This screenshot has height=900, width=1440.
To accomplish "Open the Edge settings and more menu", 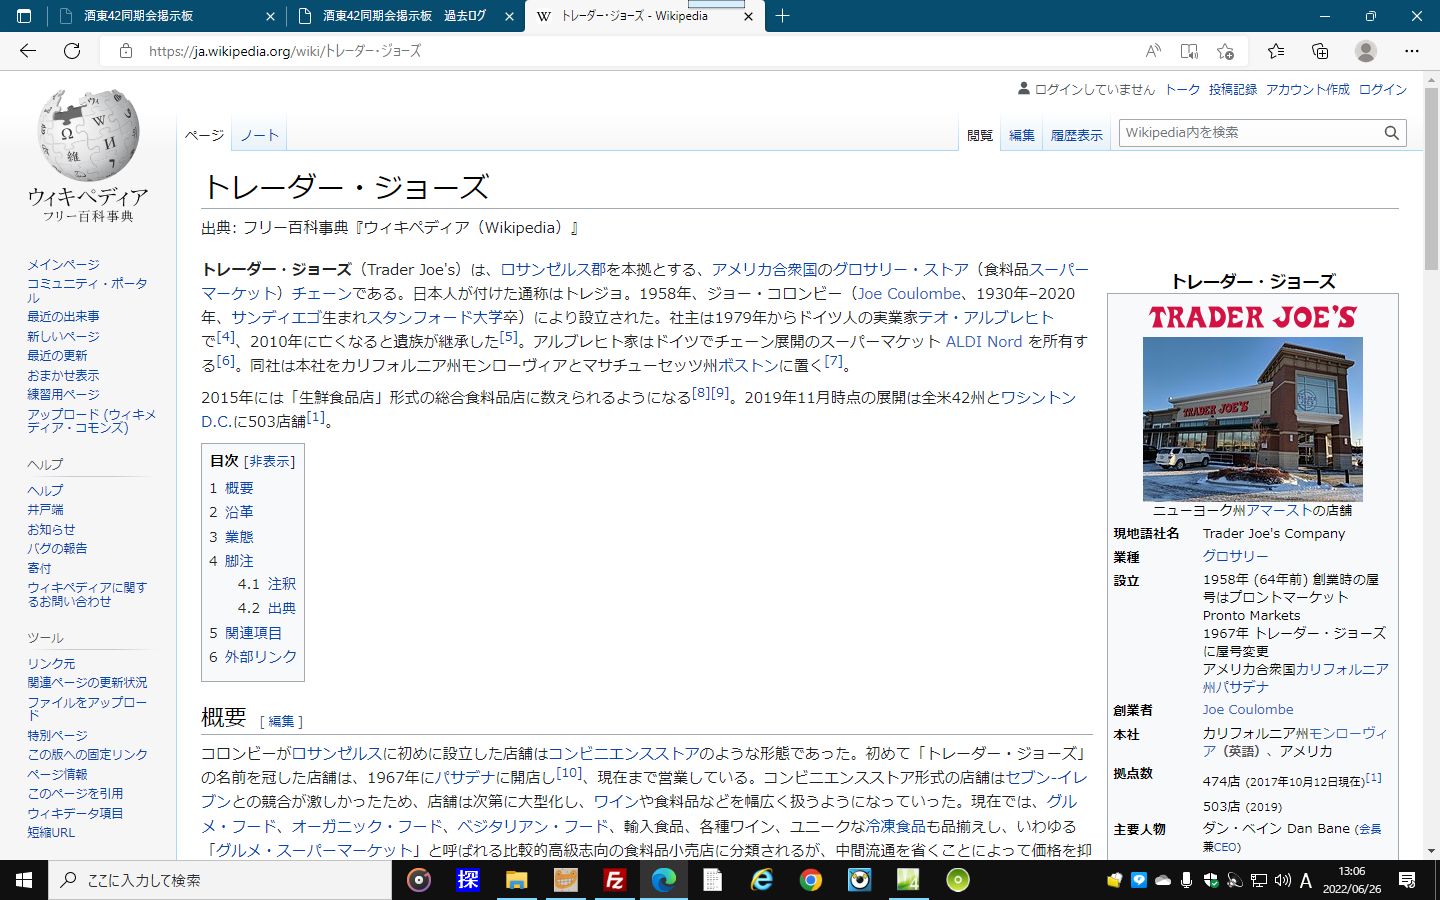I will (x=1412, y=51).
